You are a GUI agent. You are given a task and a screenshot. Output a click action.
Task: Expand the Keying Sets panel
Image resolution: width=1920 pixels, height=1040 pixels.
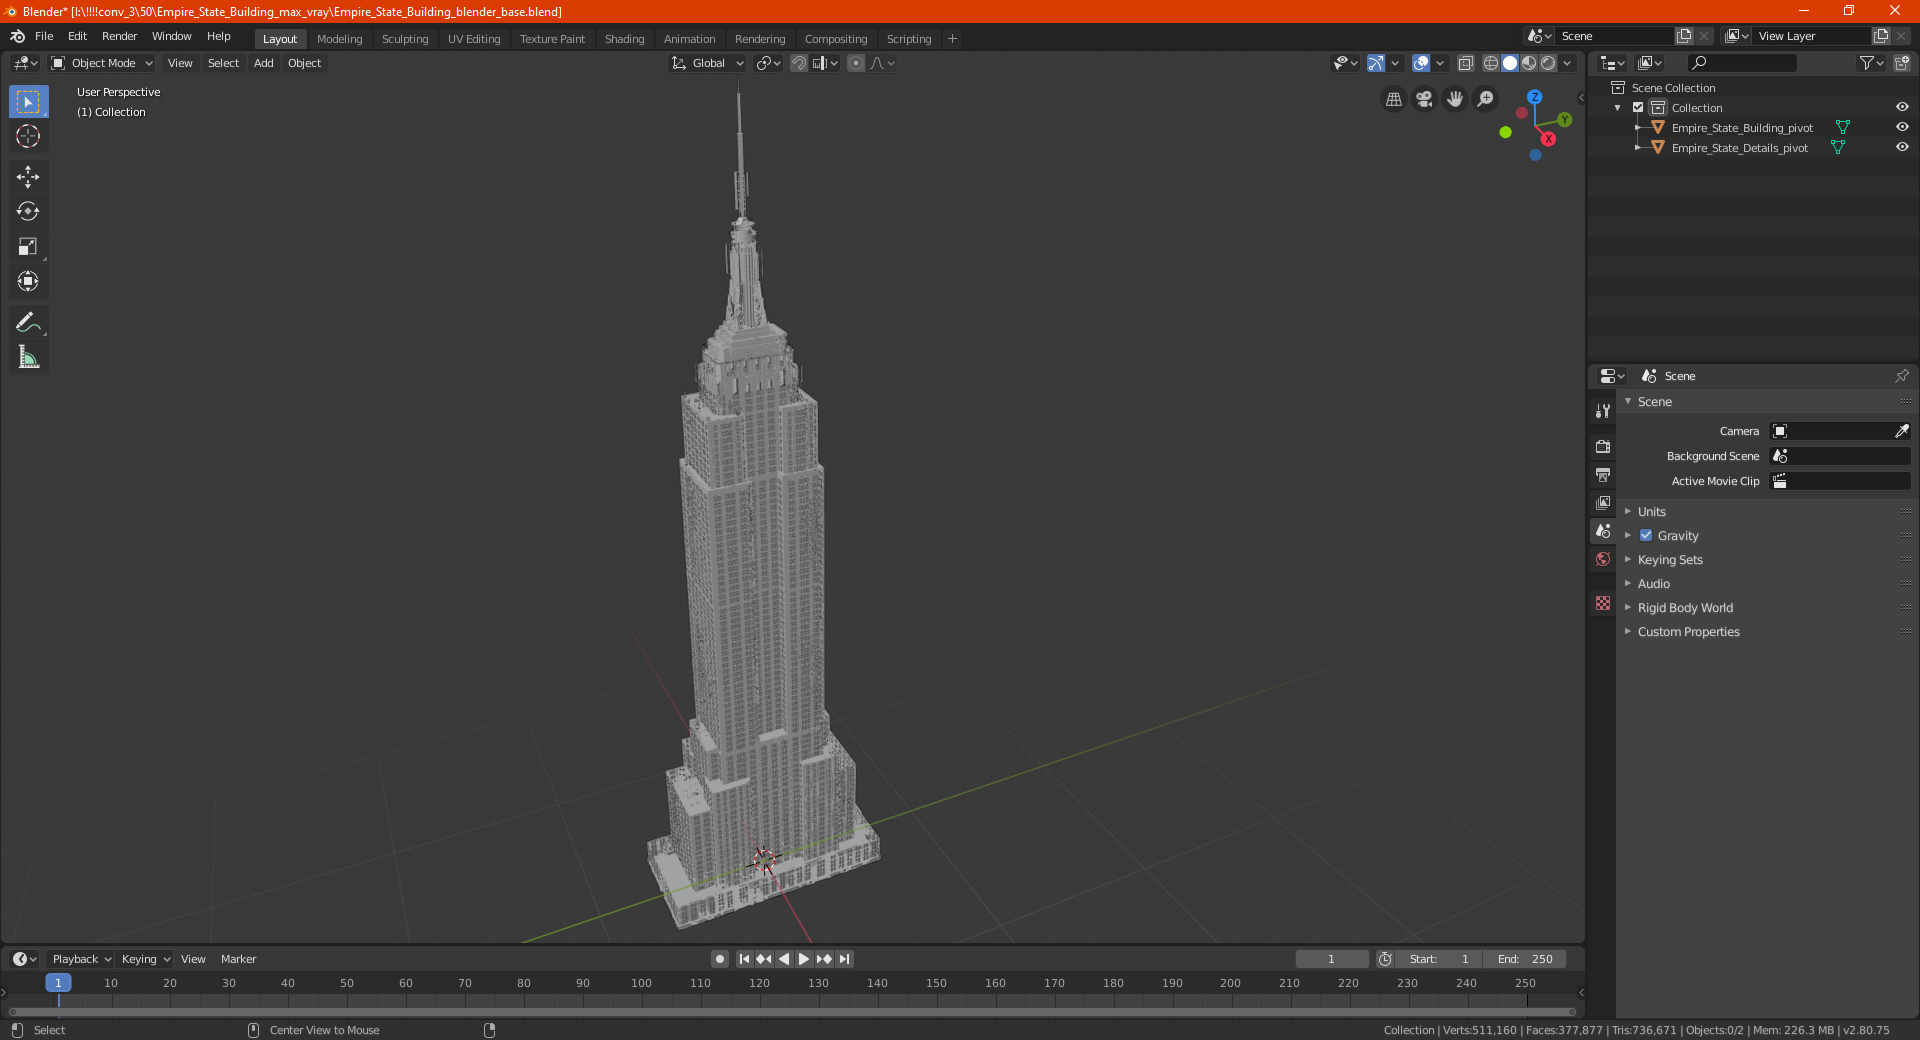[x=1669, y=560]
